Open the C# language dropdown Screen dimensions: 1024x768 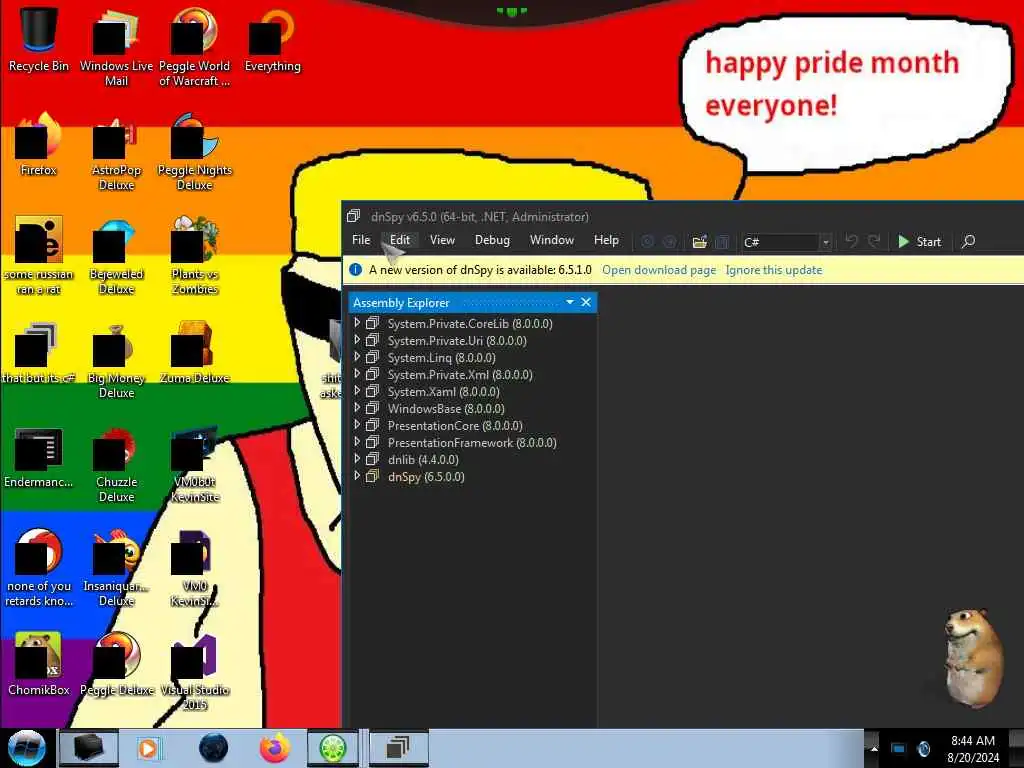(x=826, y=242)
